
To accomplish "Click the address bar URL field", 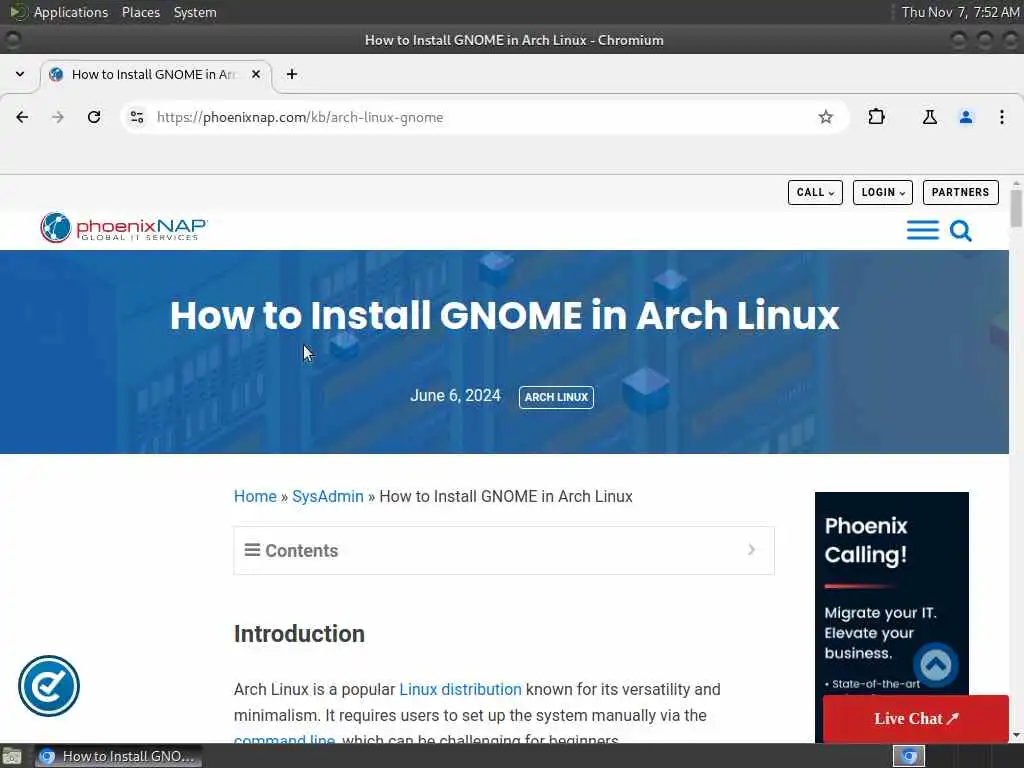I will coord(483,117).
